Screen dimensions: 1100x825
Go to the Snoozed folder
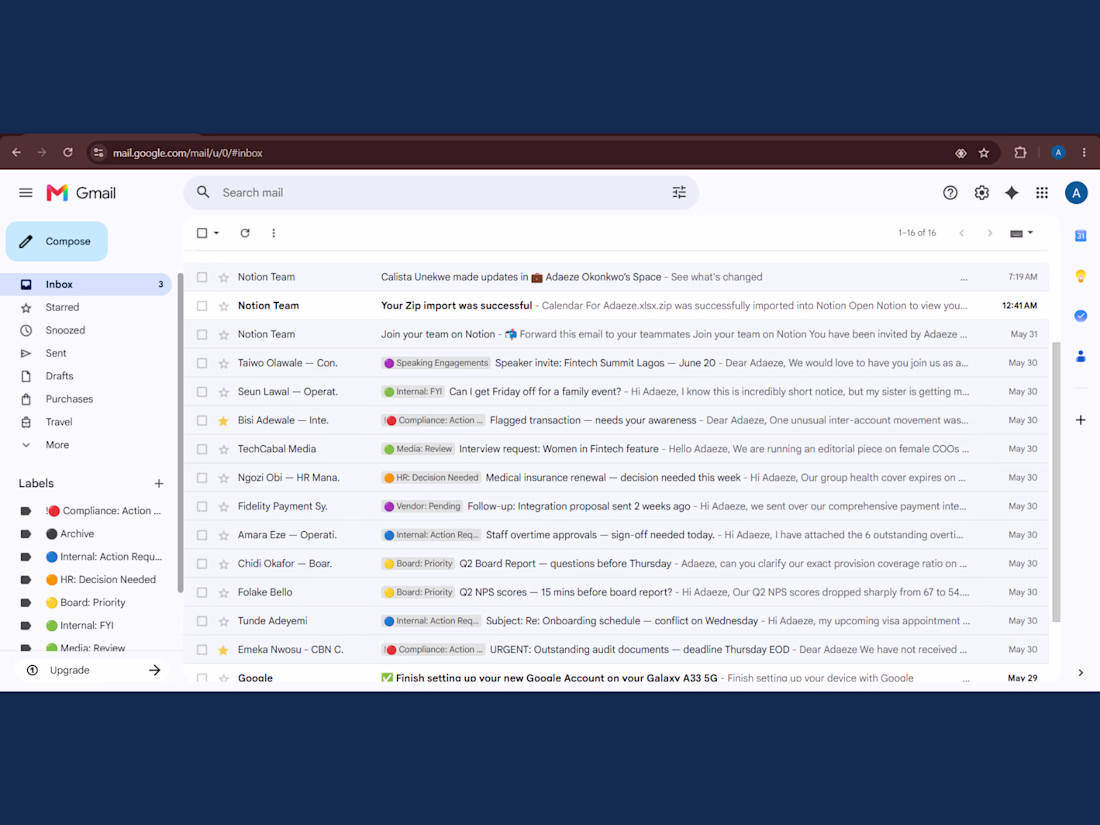click(65, 330)
